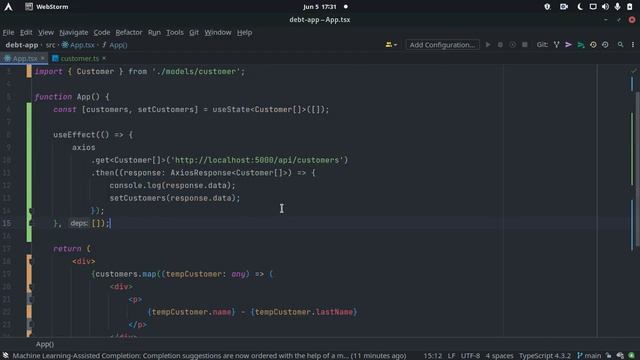Image resolution: width=640 pixels, height=360 pixels.
Task: Open TypeScript 4.3.2 service widget
Action: pyautogui.click(x=544, y=356)
